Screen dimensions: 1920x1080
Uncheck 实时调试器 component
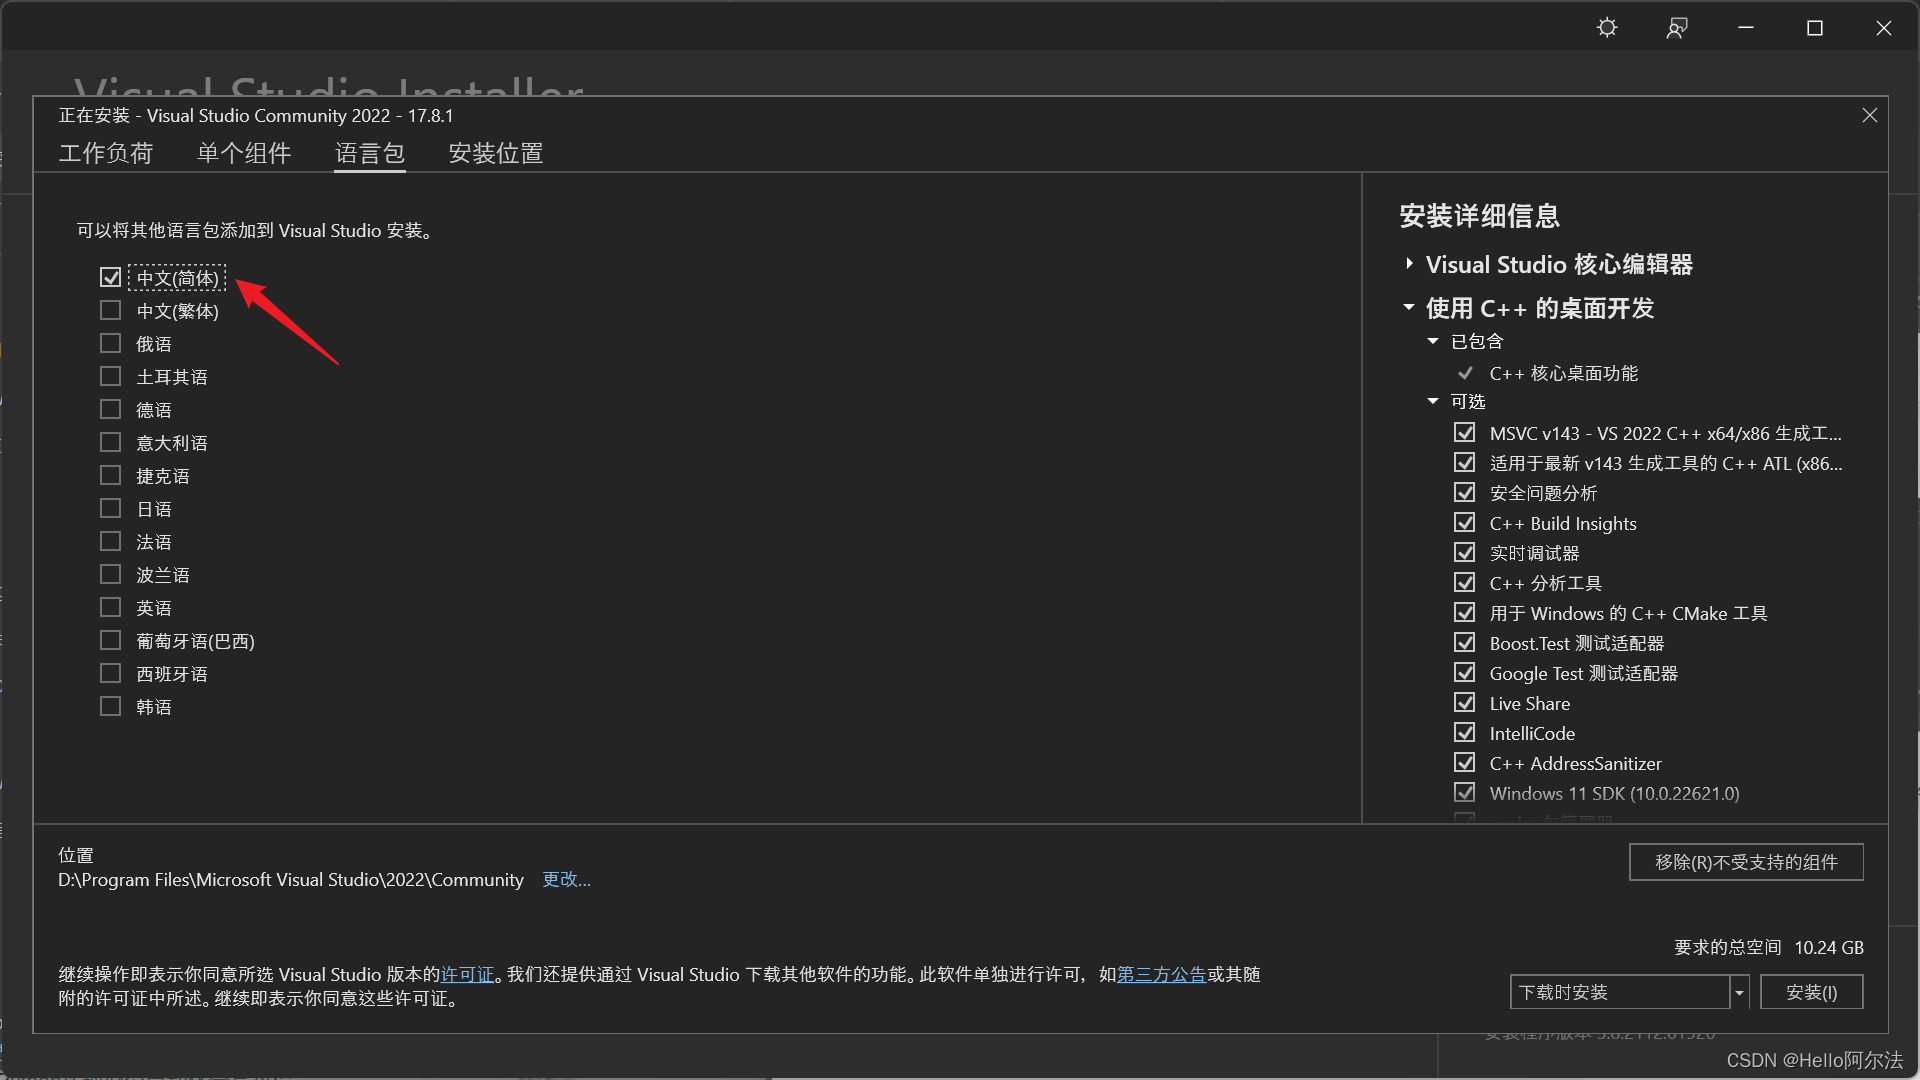(1465, 553)
